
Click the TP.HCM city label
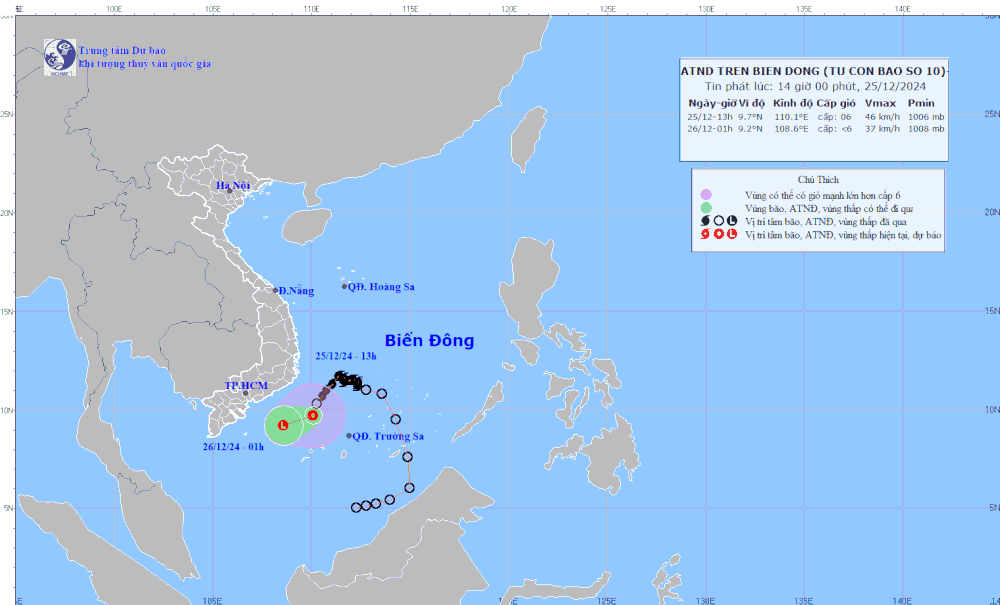point(243,385)
